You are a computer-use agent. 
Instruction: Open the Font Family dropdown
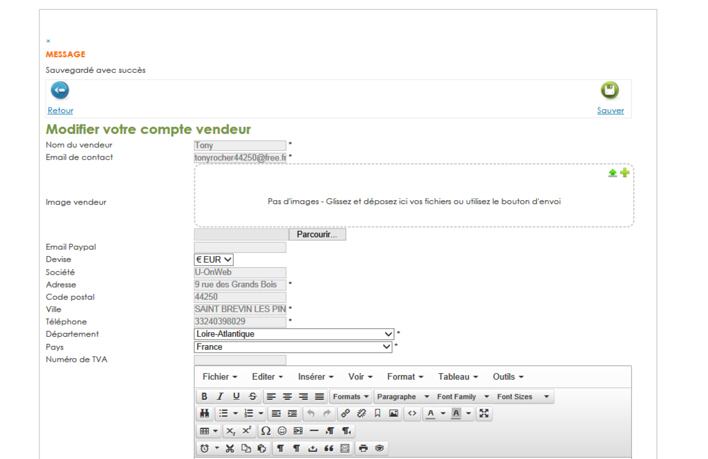[x=463, y=396]
